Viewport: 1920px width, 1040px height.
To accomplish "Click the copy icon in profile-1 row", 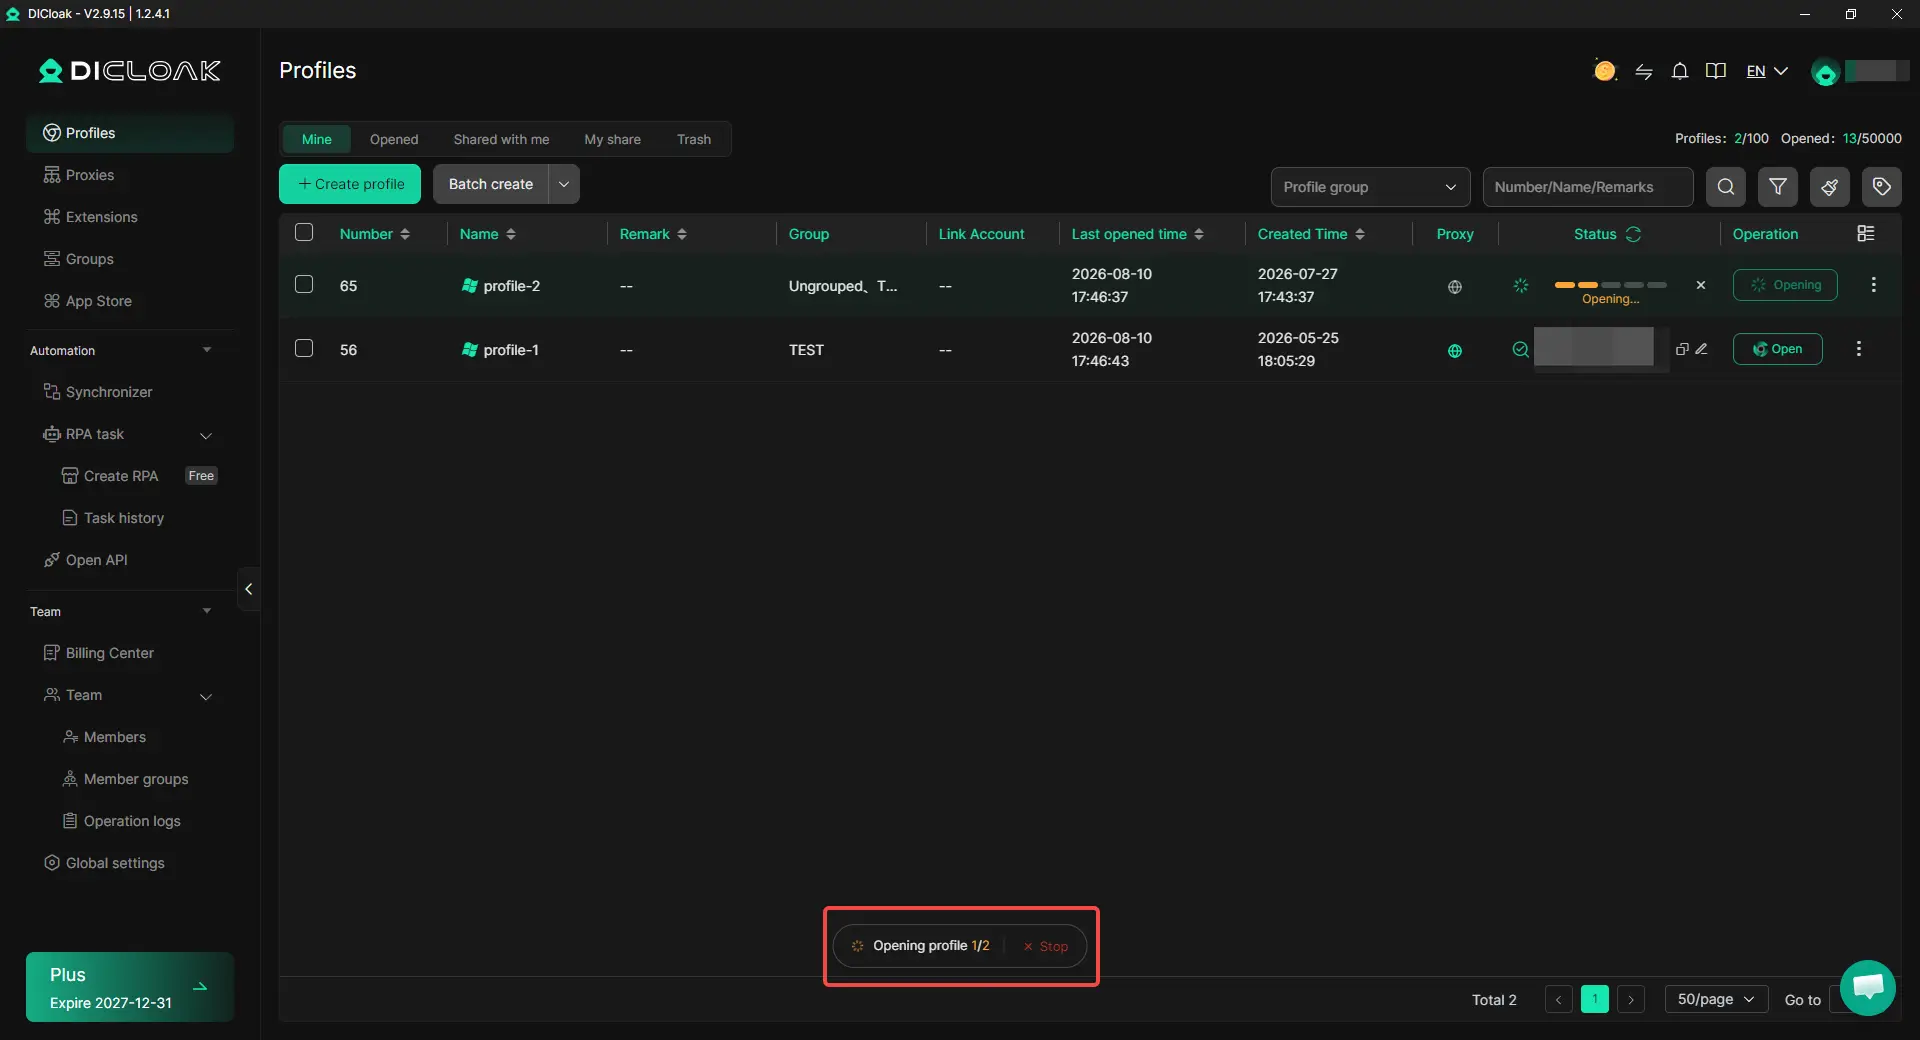I will coord(1682,349).
